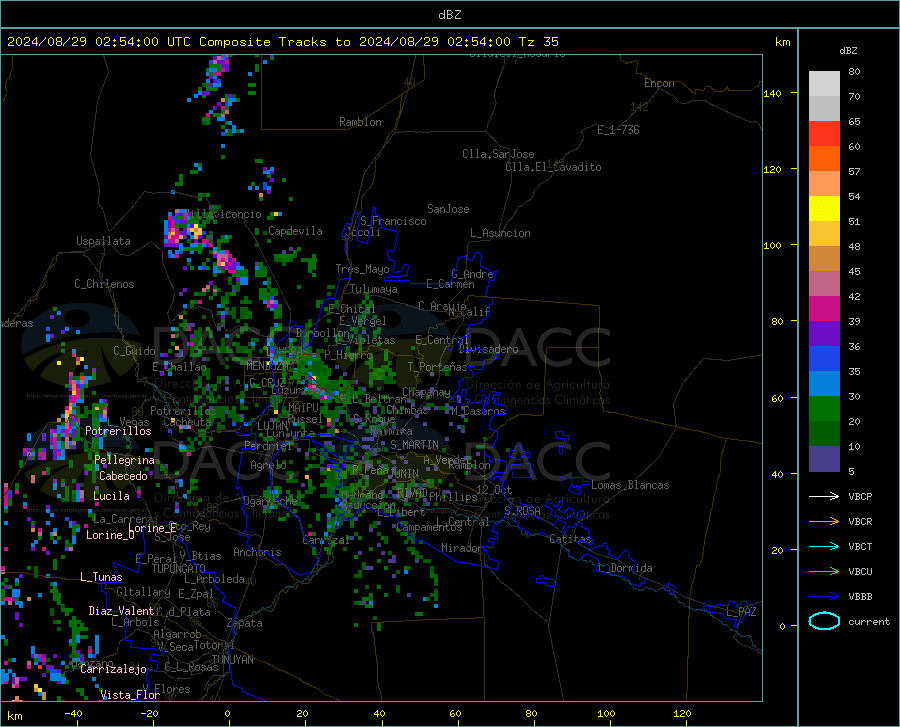Click the Algarrob place label
This screenshot has width=900, height=727.
tap(177, 635)
